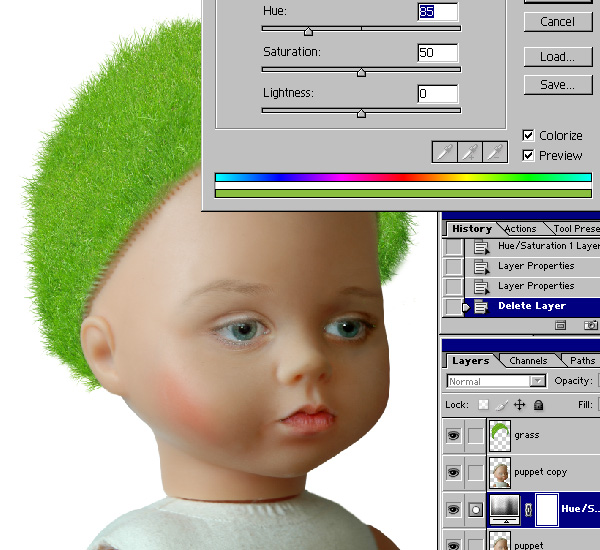Image resolution: width=600 pixels, height=550 pixels.
Task: Click the Saturation slider handle
Action: point(361,73)
